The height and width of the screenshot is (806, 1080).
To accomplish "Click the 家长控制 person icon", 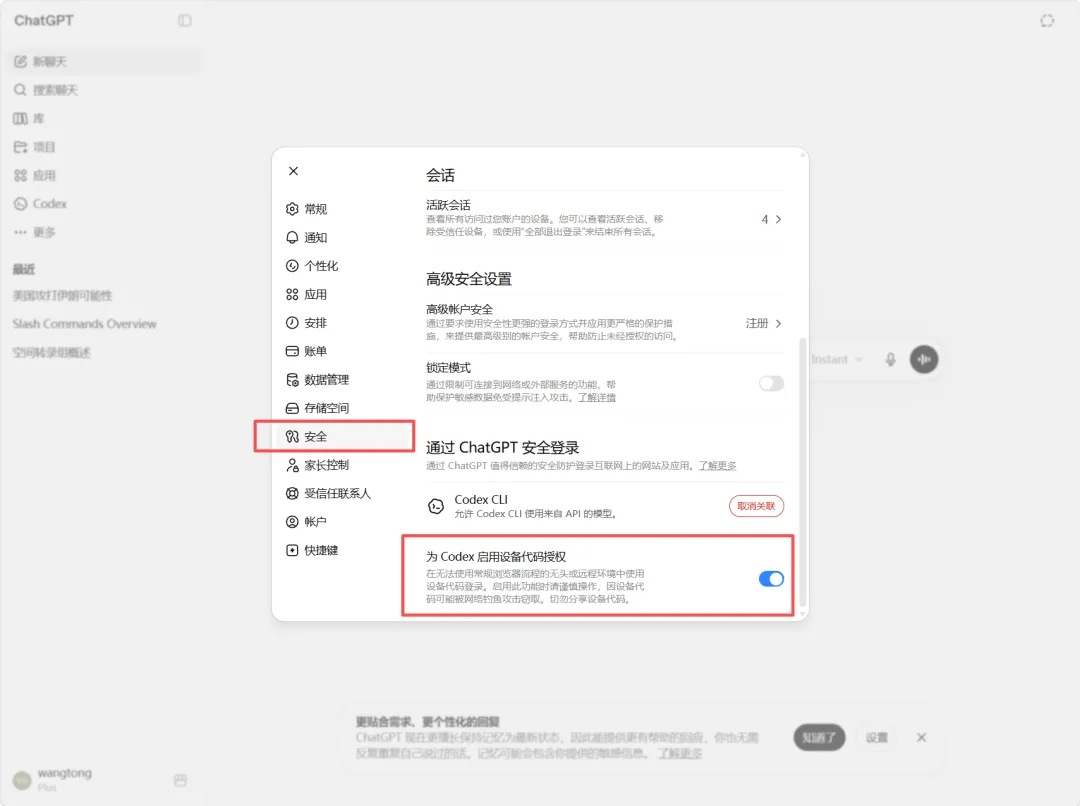I will click(x=292, y=465).
